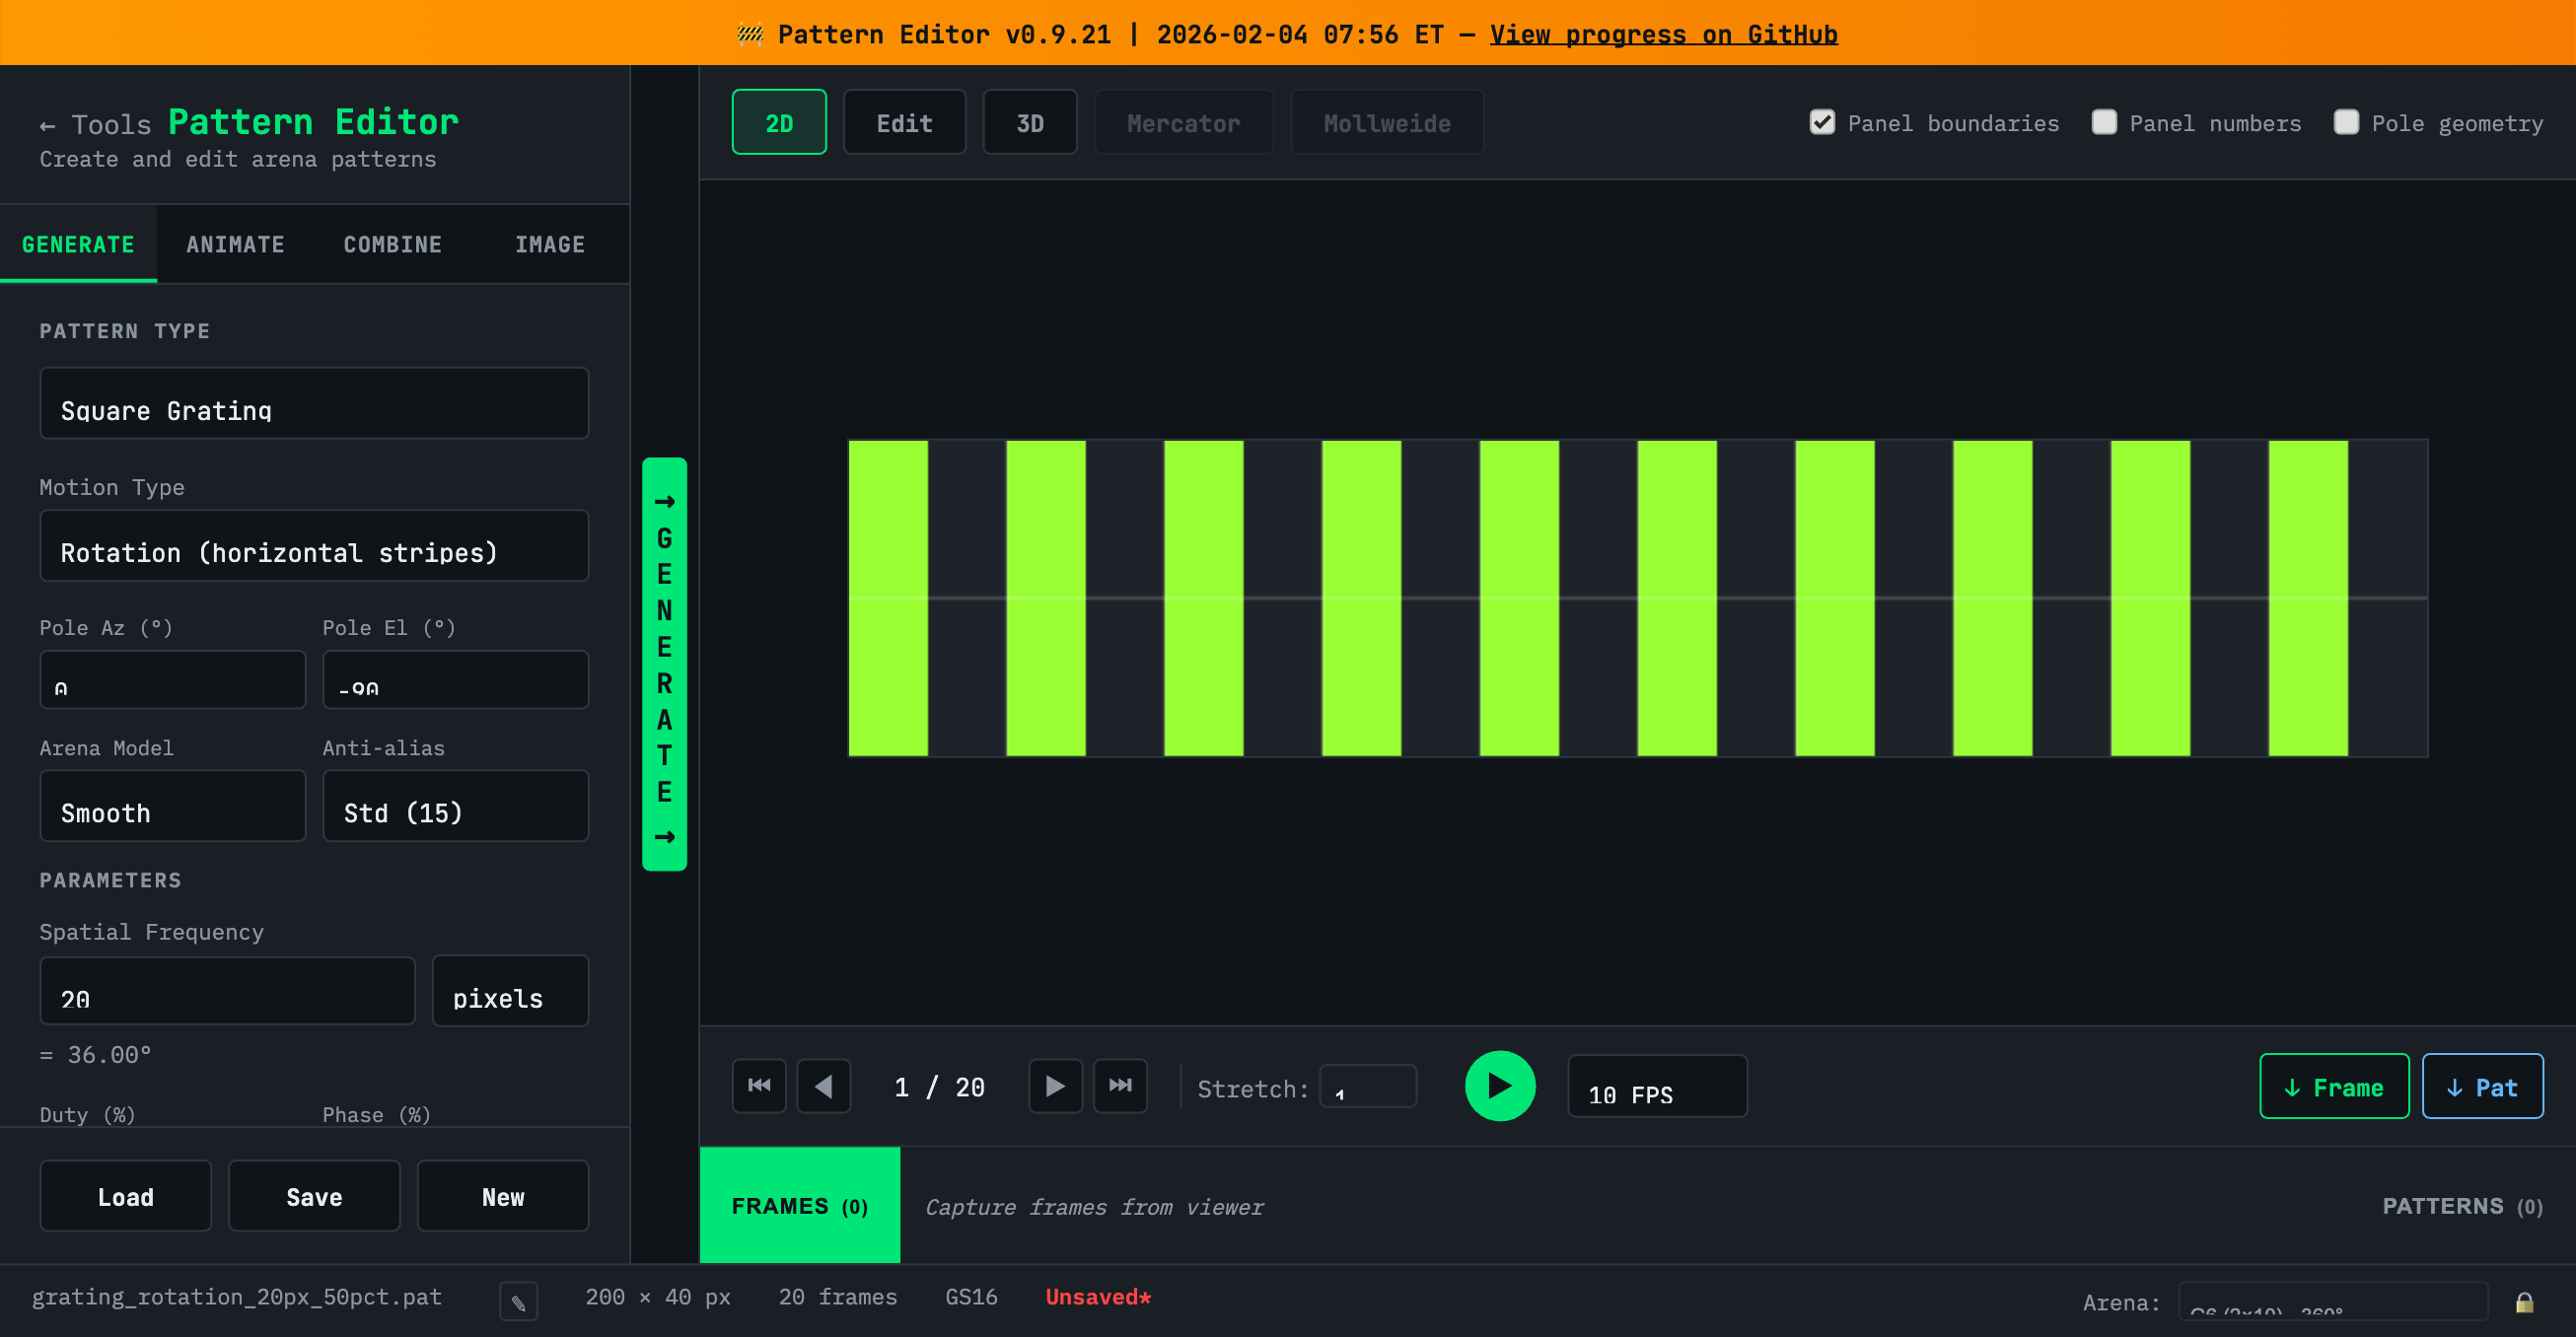Image resolution: width=2576 pixels, height=1337 pixels.
Task: Click the Frame download icon button
Action: (2334, 1086)
